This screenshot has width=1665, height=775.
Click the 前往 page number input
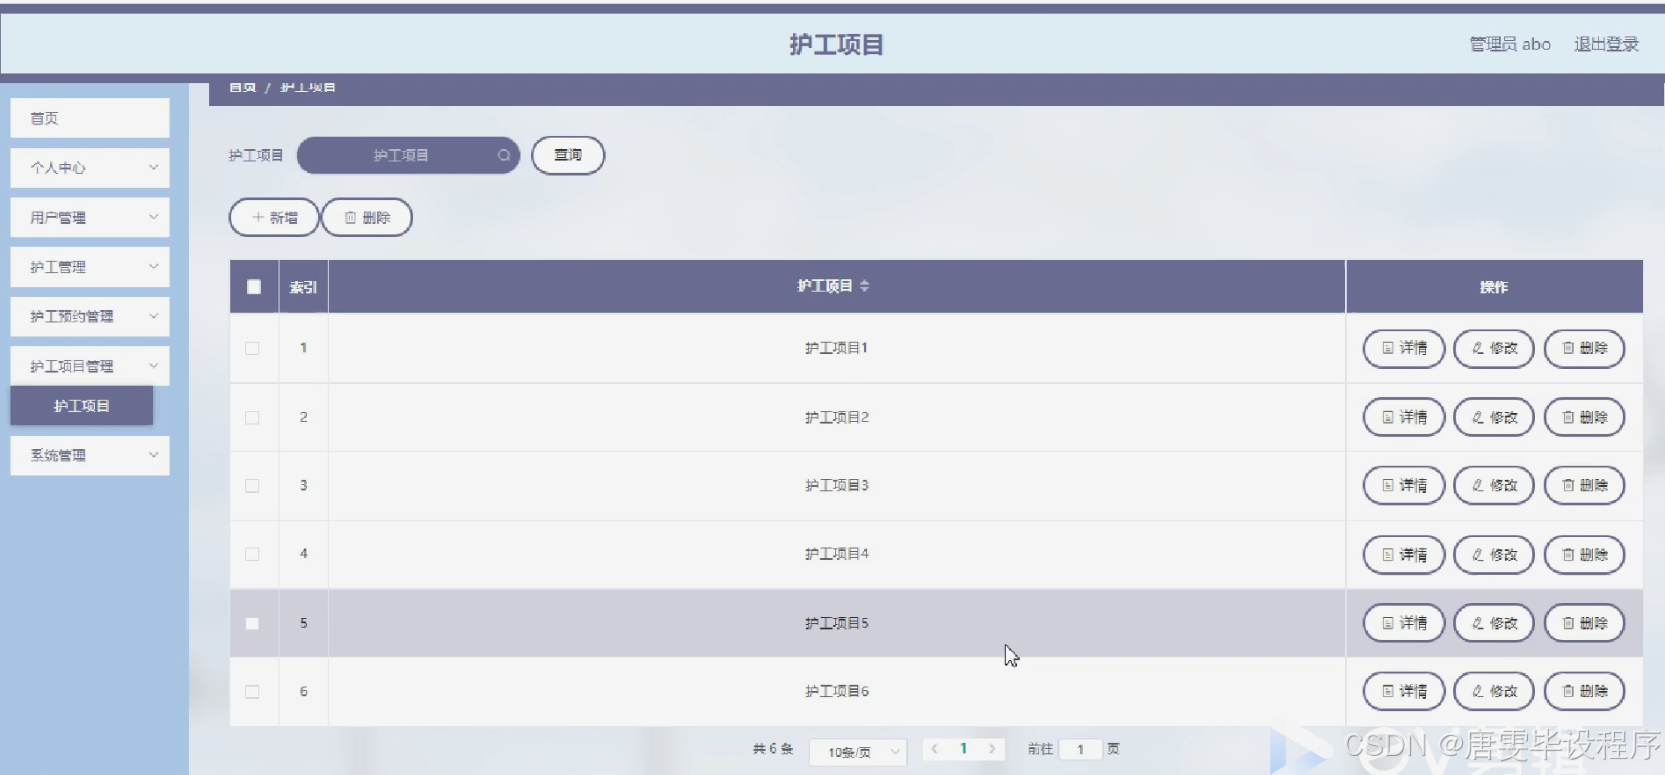click(1080, 749)
